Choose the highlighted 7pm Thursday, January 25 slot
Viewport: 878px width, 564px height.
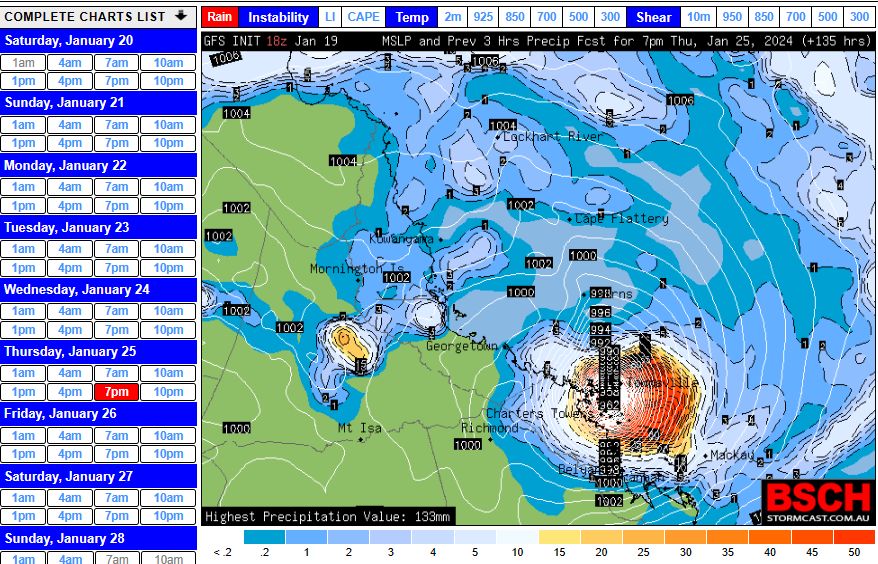pos(117,392)
